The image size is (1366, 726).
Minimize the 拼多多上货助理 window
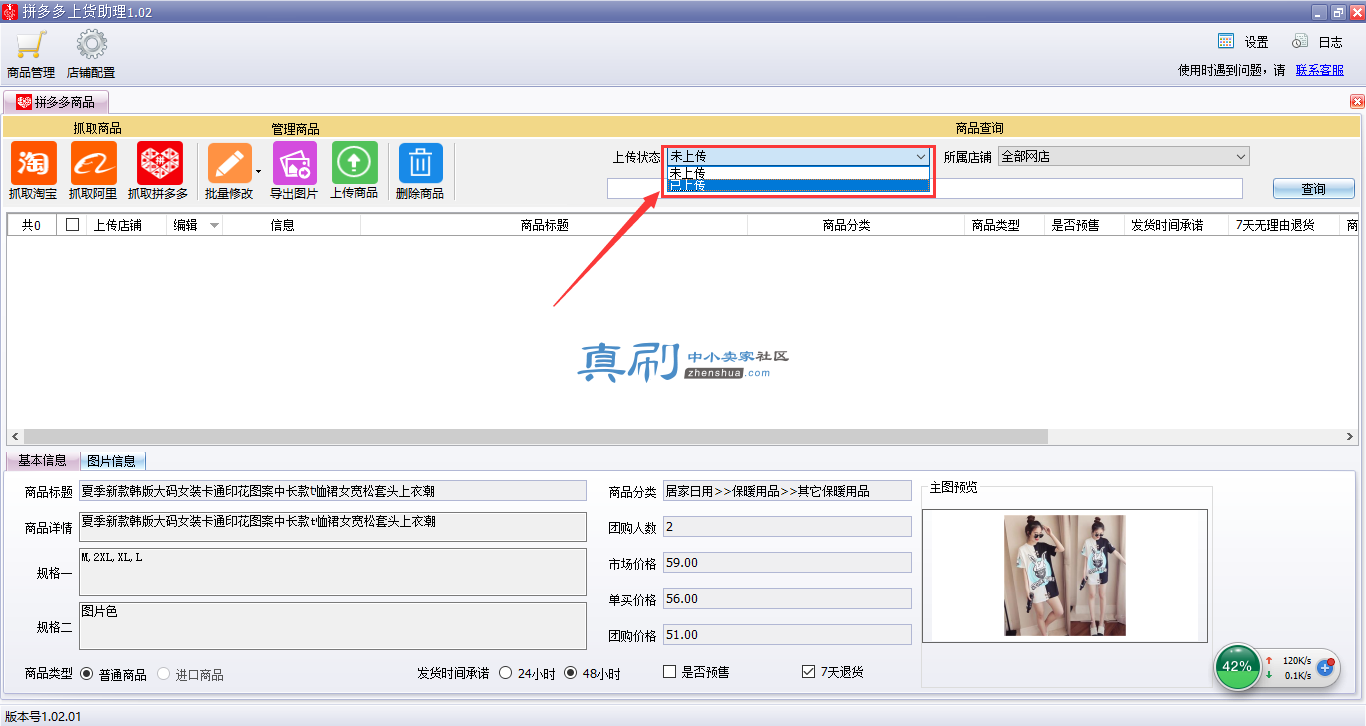coord(1319,12)
